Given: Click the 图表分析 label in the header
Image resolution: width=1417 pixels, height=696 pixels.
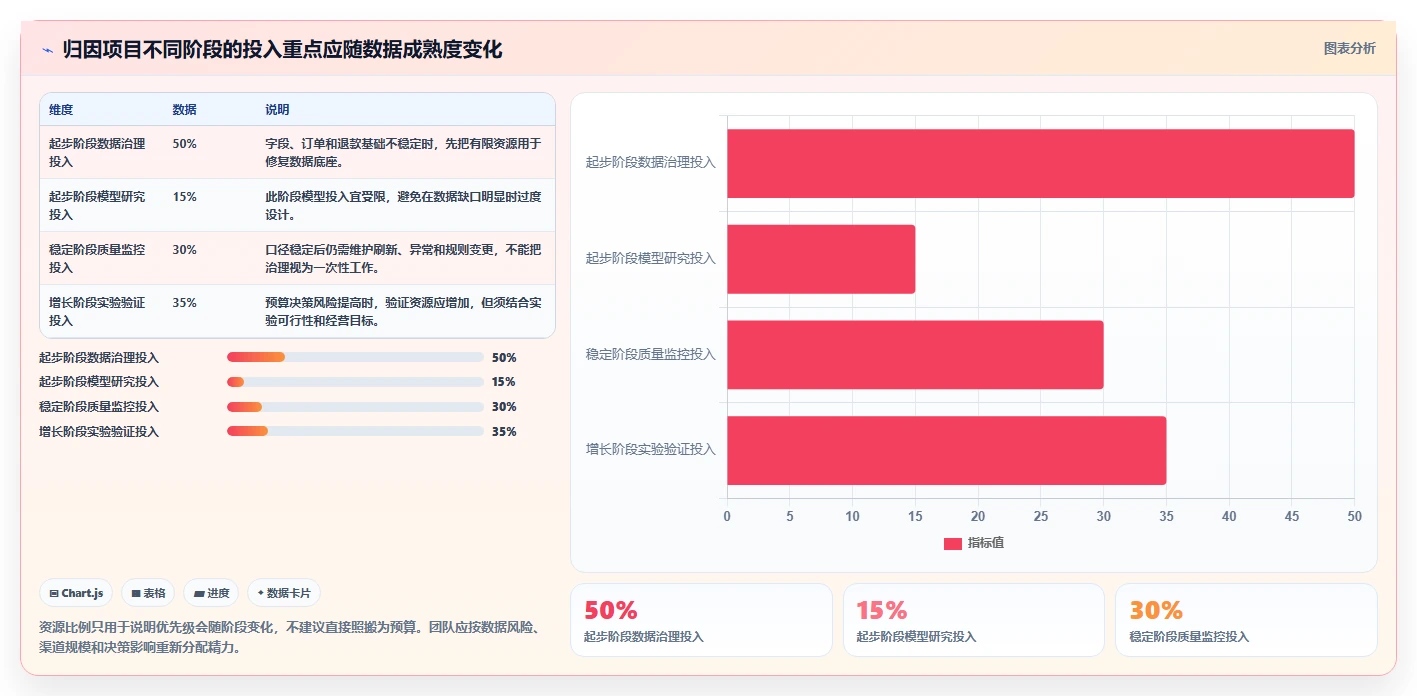Looking at the screenshot, I should (x=1349, y=48).
